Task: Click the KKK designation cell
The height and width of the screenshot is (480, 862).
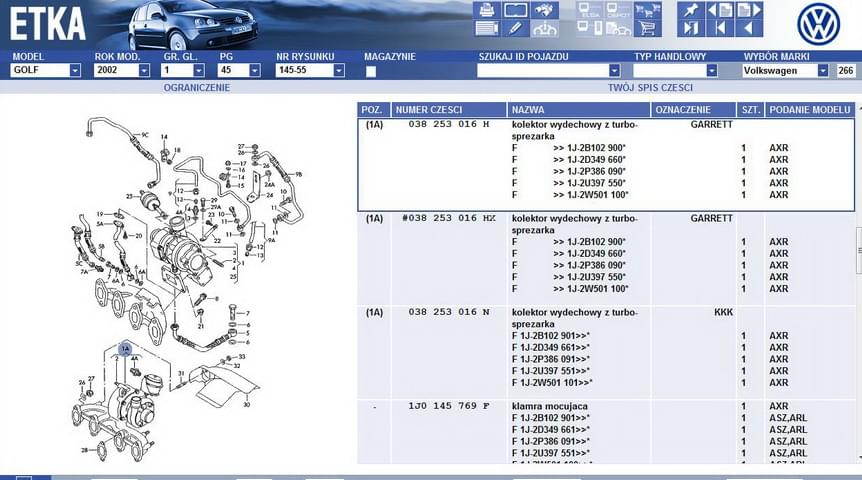Action: (723, 312)
